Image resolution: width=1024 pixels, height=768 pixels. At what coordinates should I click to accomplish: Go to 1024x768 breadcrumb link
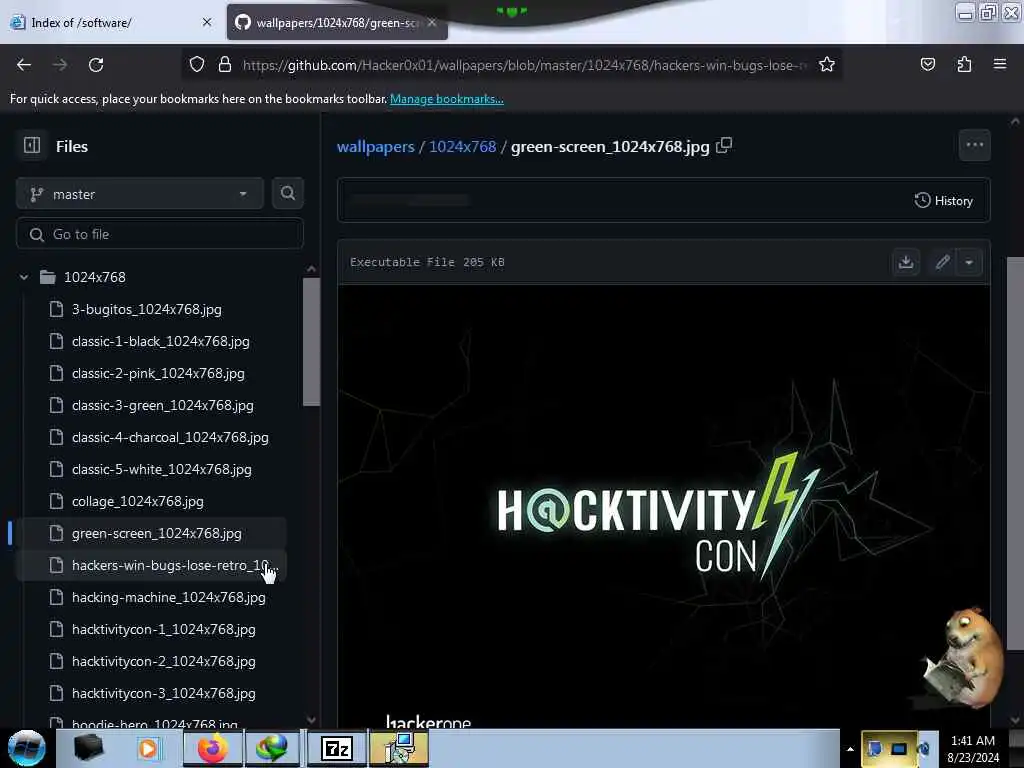(462, 146)
